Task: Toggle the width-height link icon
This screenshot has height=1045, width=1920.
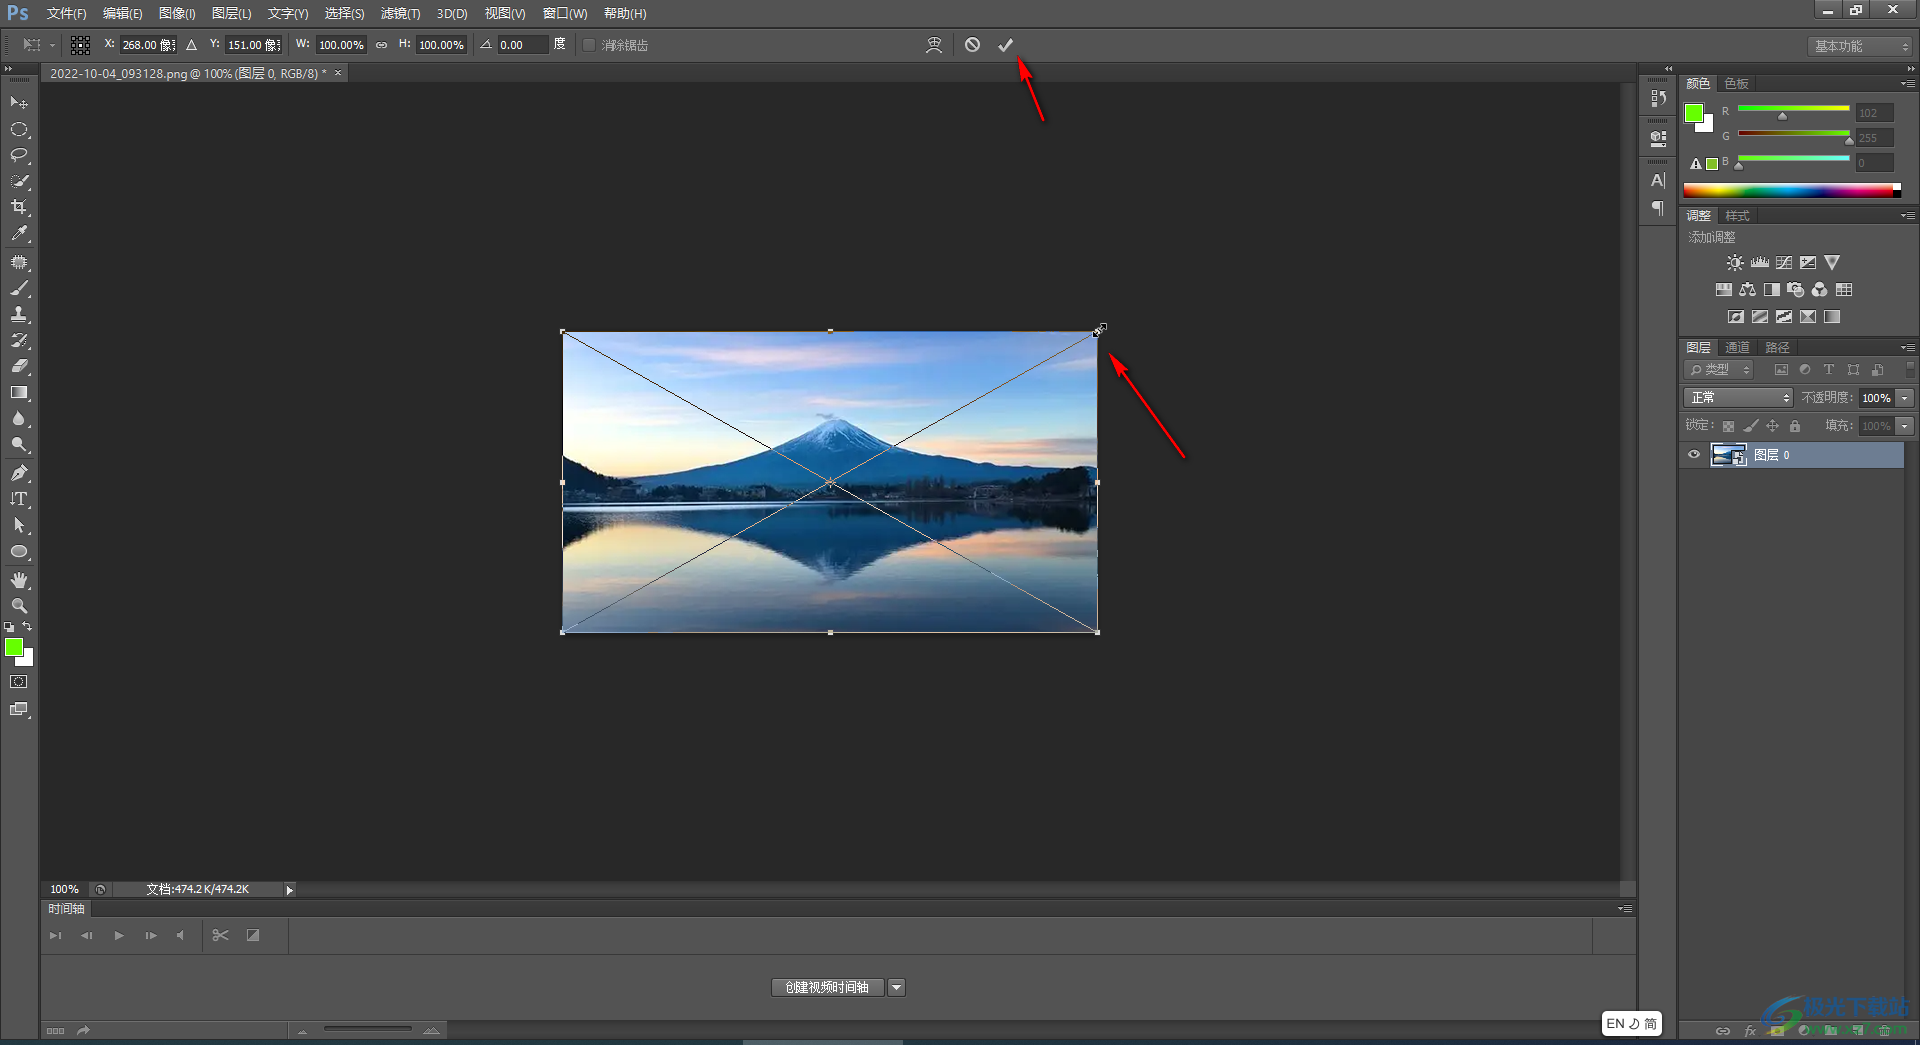Action: point(381,45)
